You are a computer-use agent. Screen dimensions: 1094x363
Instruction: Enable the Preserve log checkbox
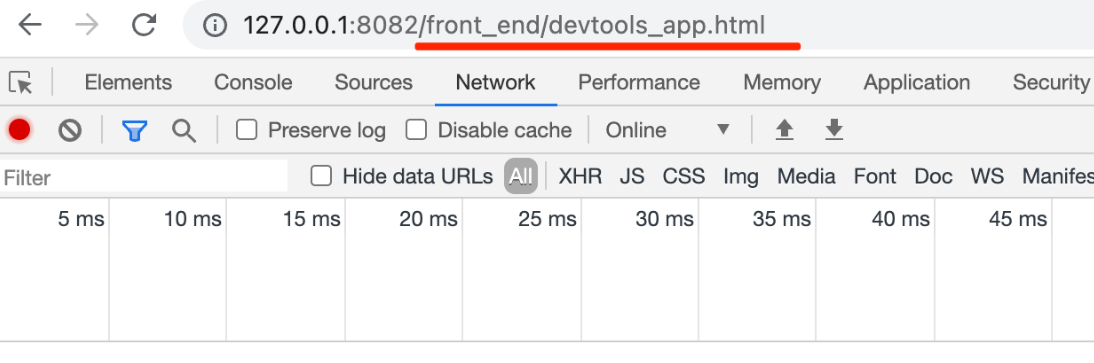point(246,130)
